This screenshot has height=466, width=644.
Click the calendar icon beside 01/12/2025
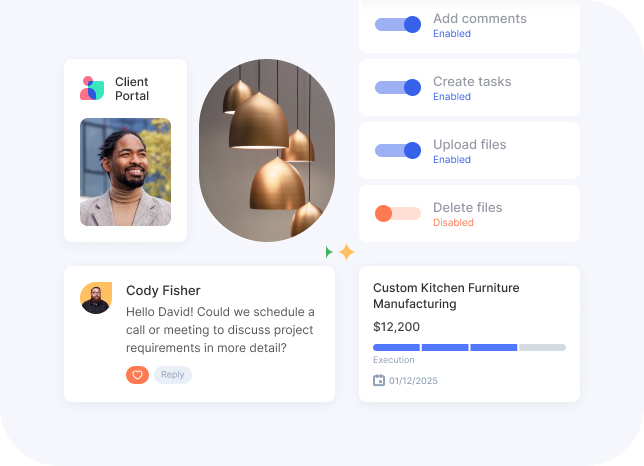[x=379, y=381]
